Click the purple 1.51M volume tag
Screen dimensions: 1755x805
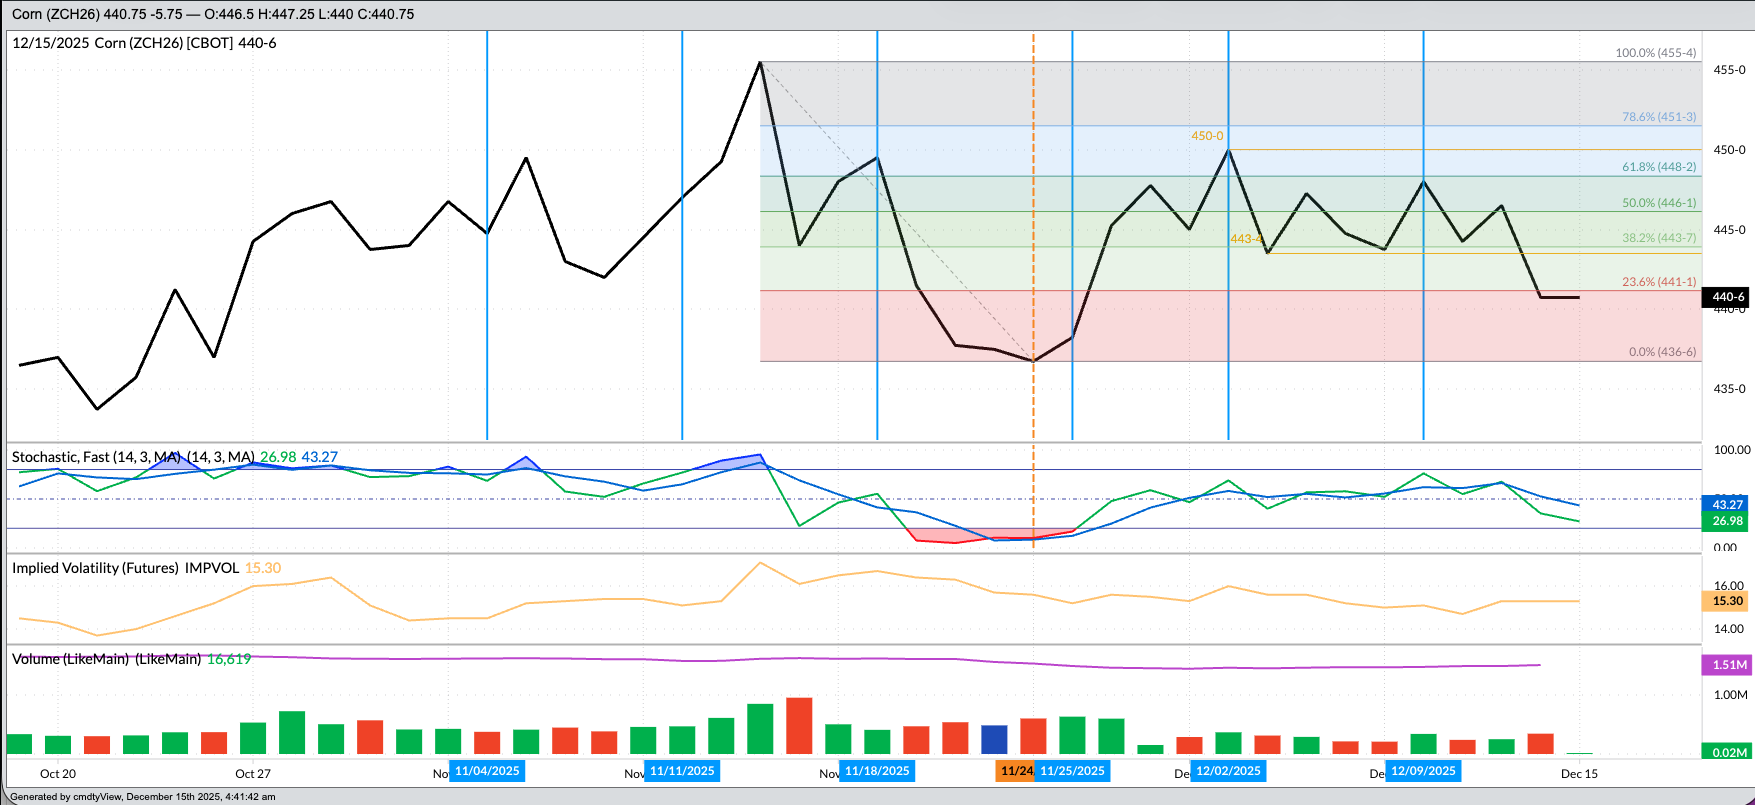pos(1727,665)
